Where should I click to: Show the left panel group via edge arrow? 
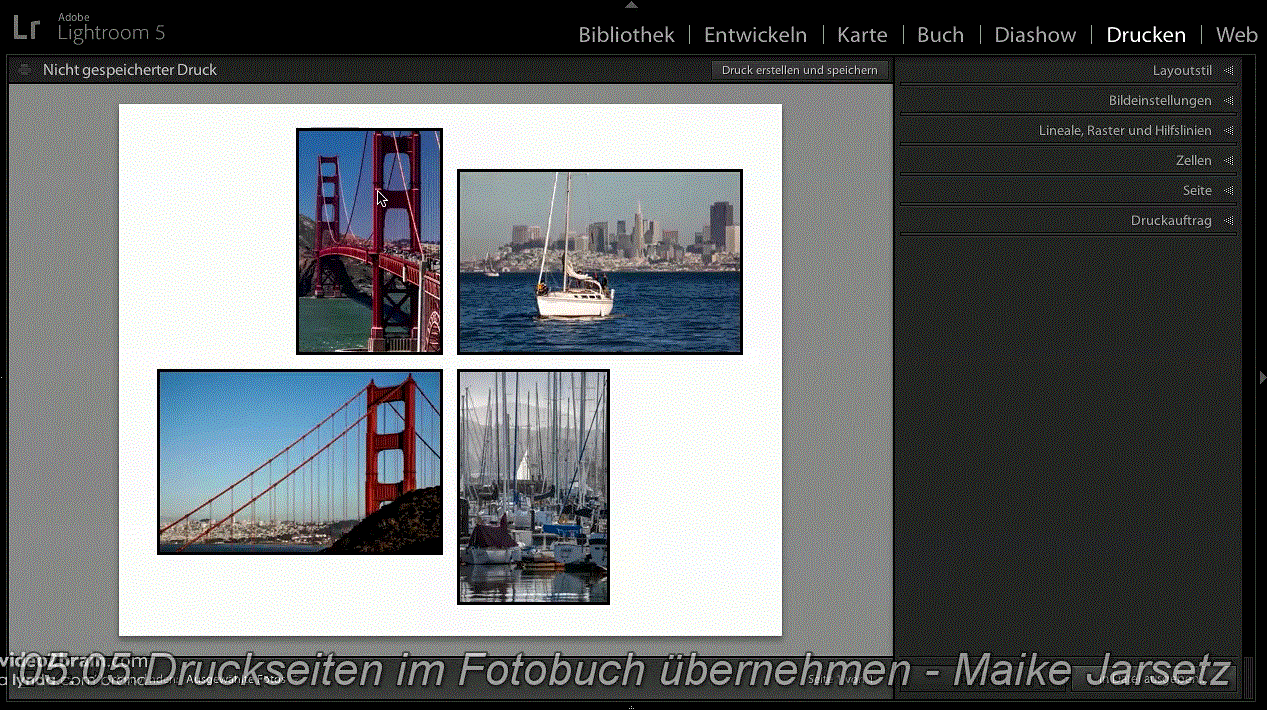(3, 377)
